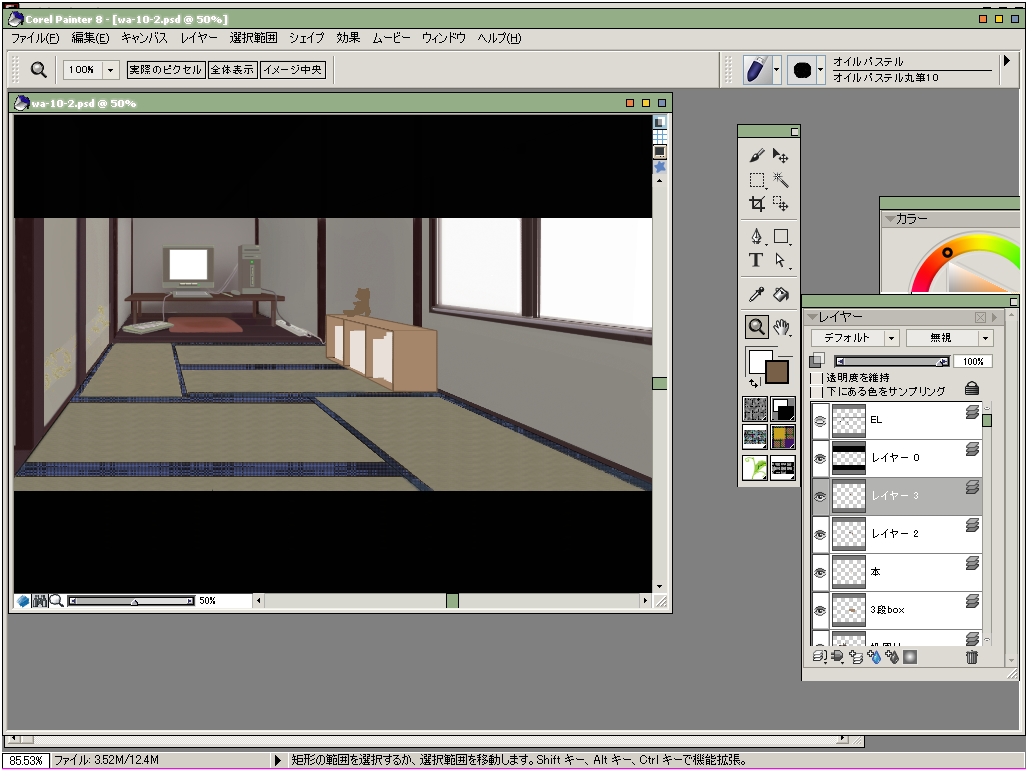Open the 選択範囲 menu
1032x776 pixels.
[x=253, y=38]
